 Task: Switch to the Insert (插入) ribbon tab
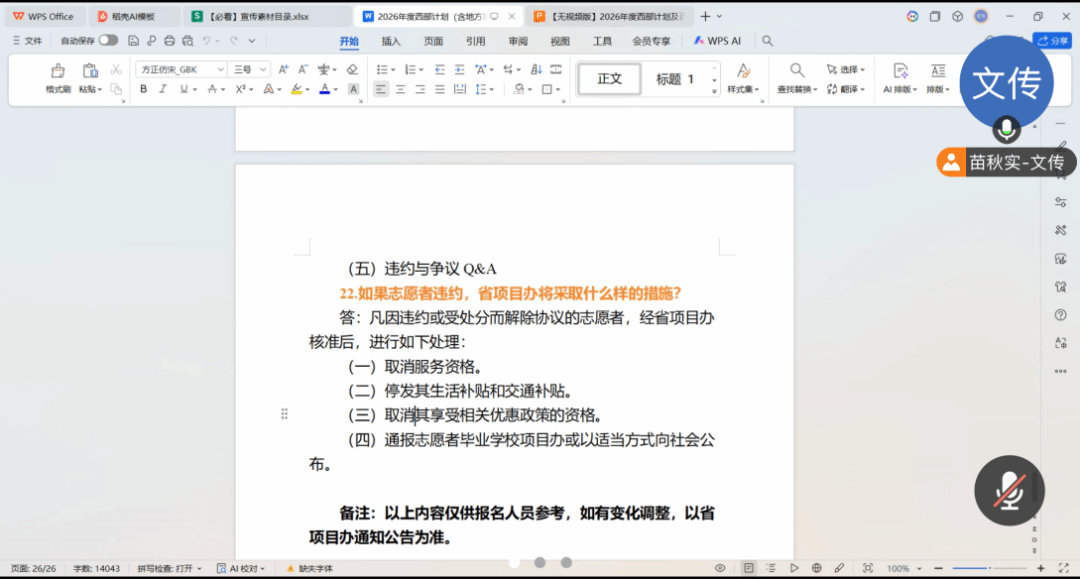click(391, 41)
